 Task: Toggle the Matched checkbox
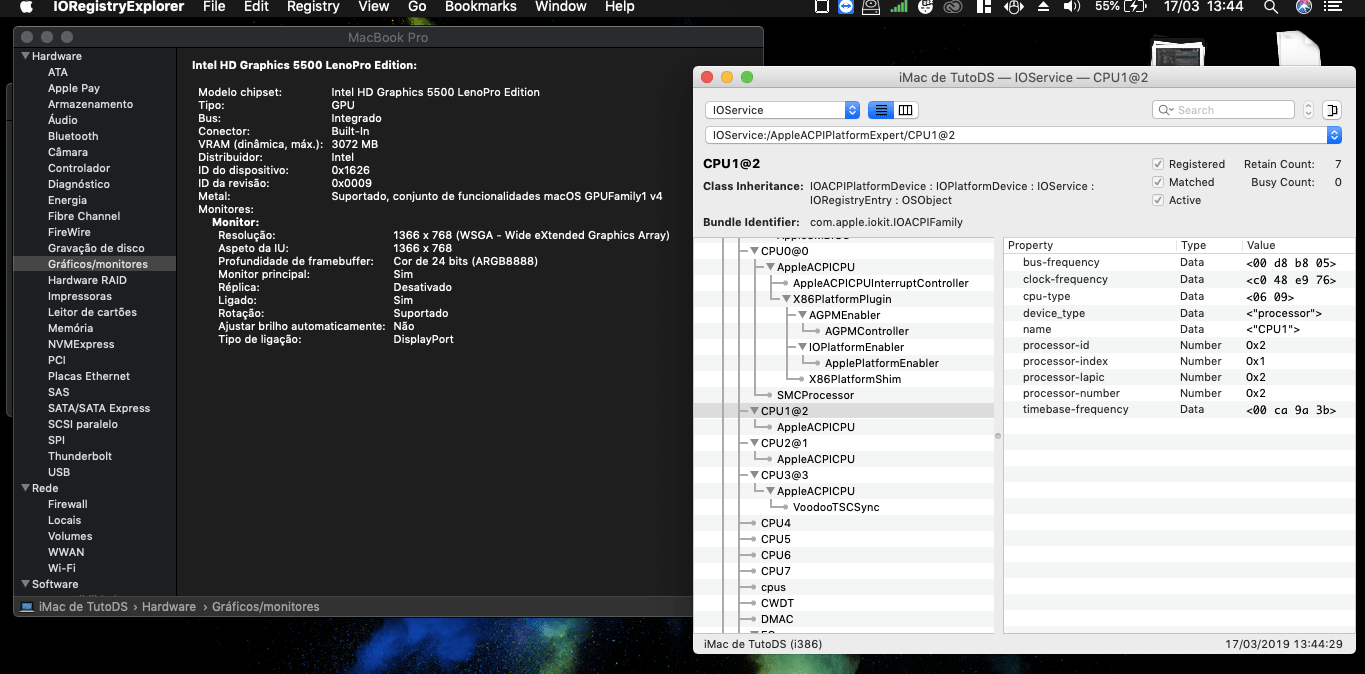[1158, 182]
